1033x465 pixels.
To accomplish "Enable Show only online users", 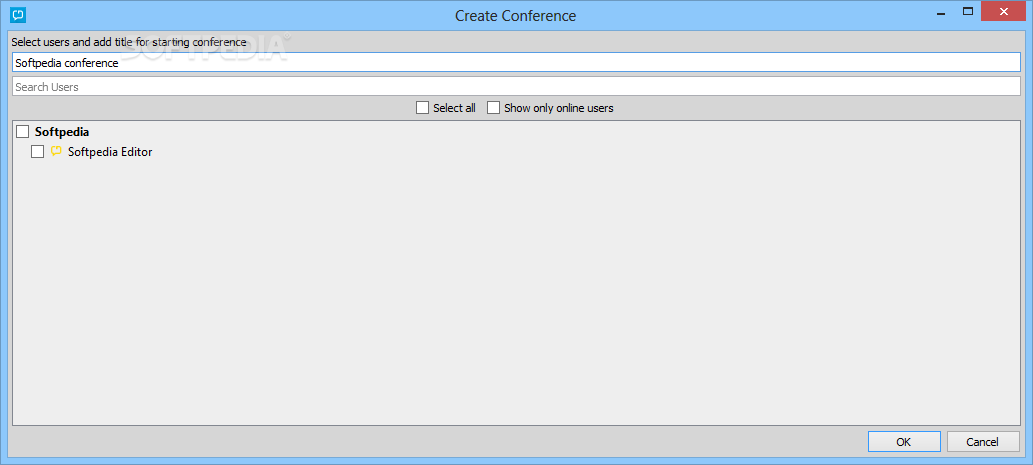I will [x=493, y=107].
